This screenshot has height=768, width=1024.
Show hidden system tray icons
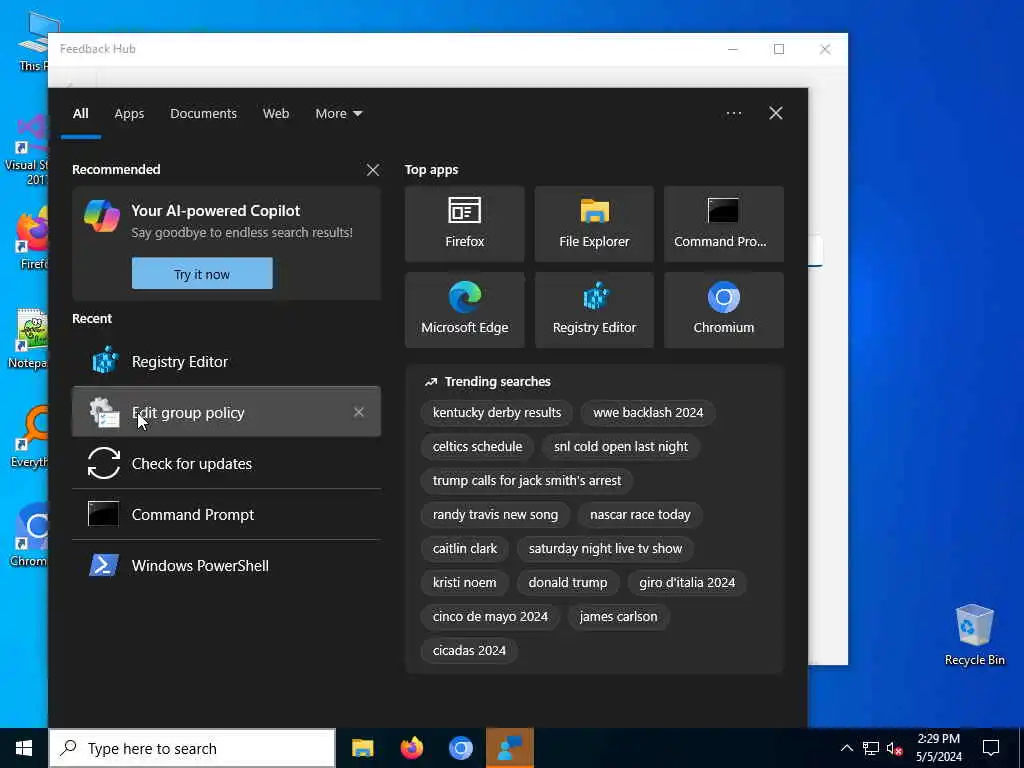pos(846,748)
